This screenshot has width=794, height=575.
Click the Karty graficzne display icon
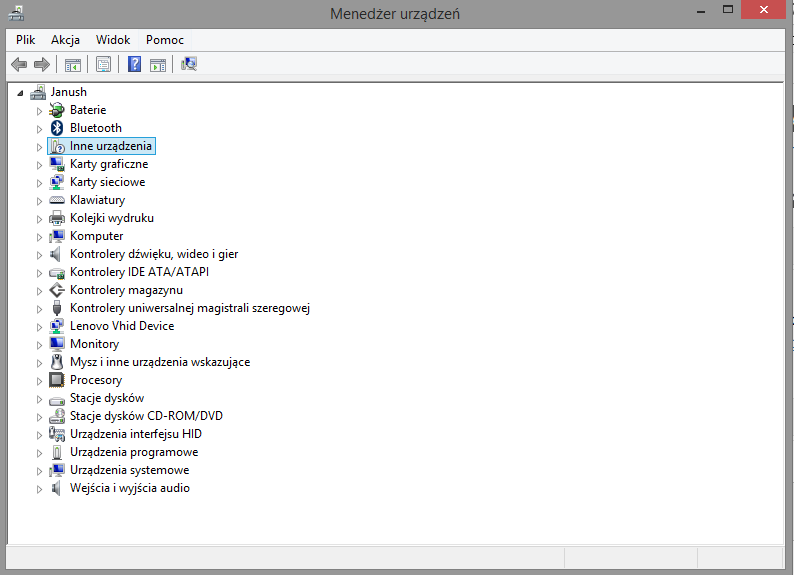57,164
